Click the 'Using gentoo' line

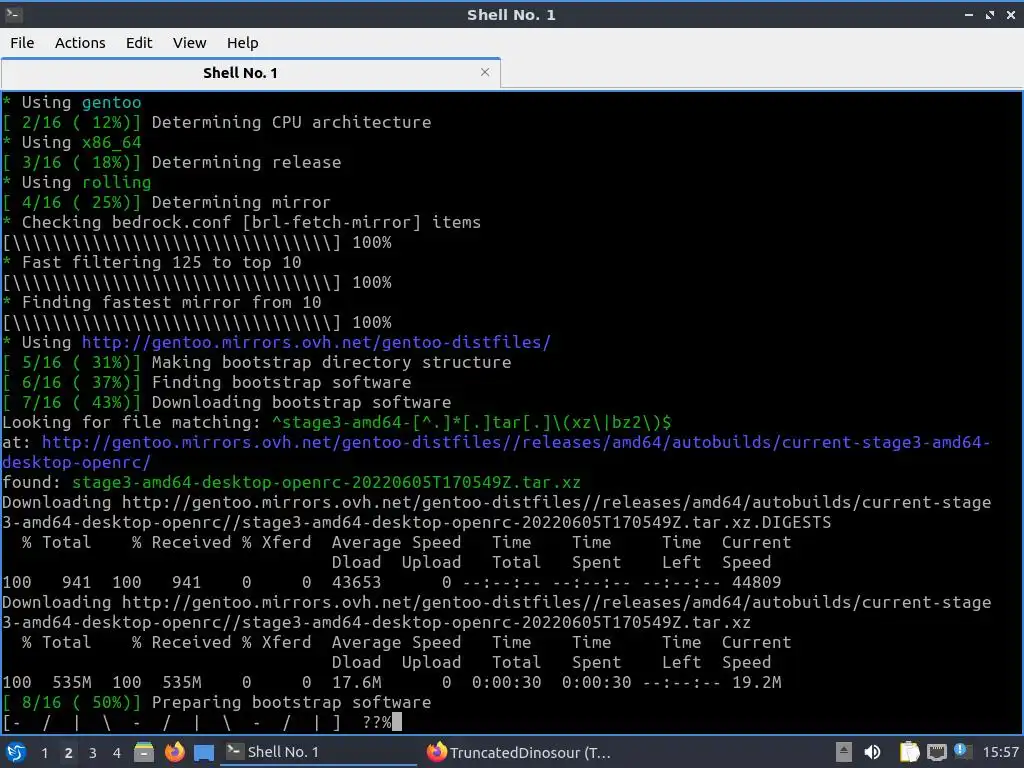point(72,103)
